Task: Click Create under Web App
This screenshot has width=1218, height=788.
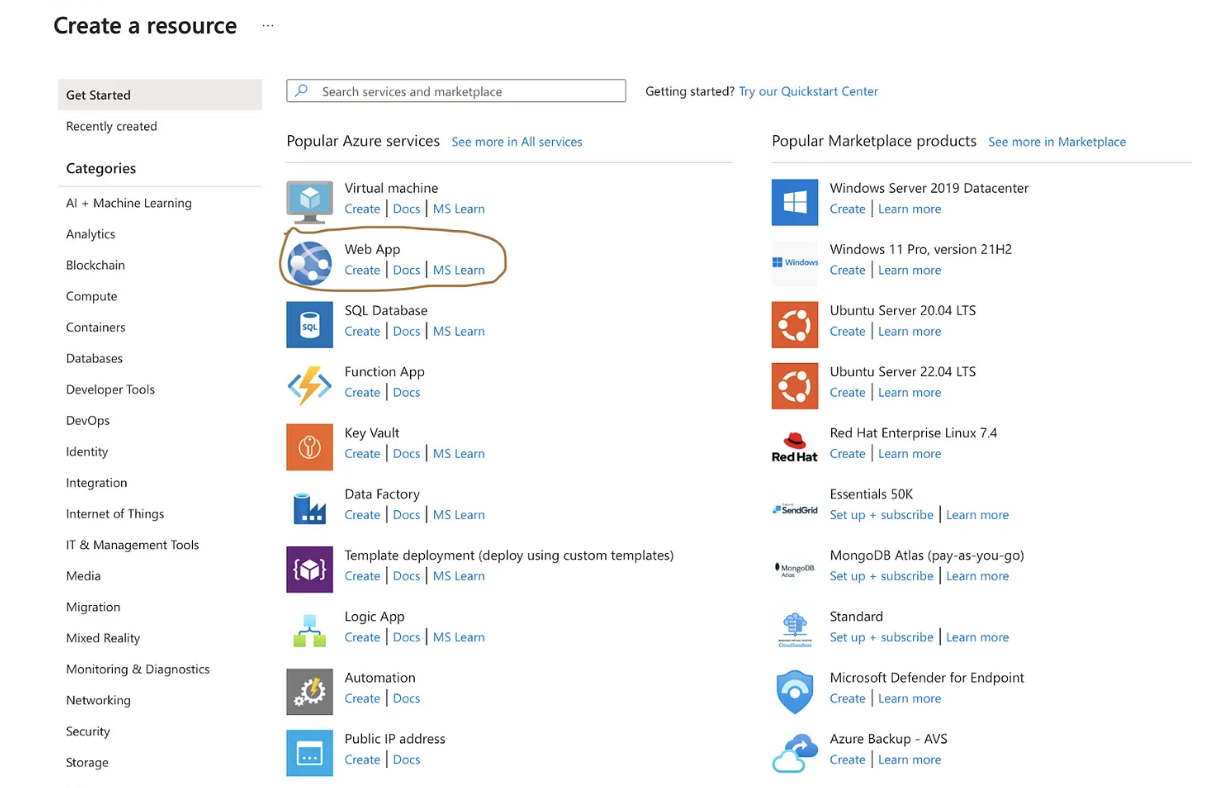Action: pos(362,270)
